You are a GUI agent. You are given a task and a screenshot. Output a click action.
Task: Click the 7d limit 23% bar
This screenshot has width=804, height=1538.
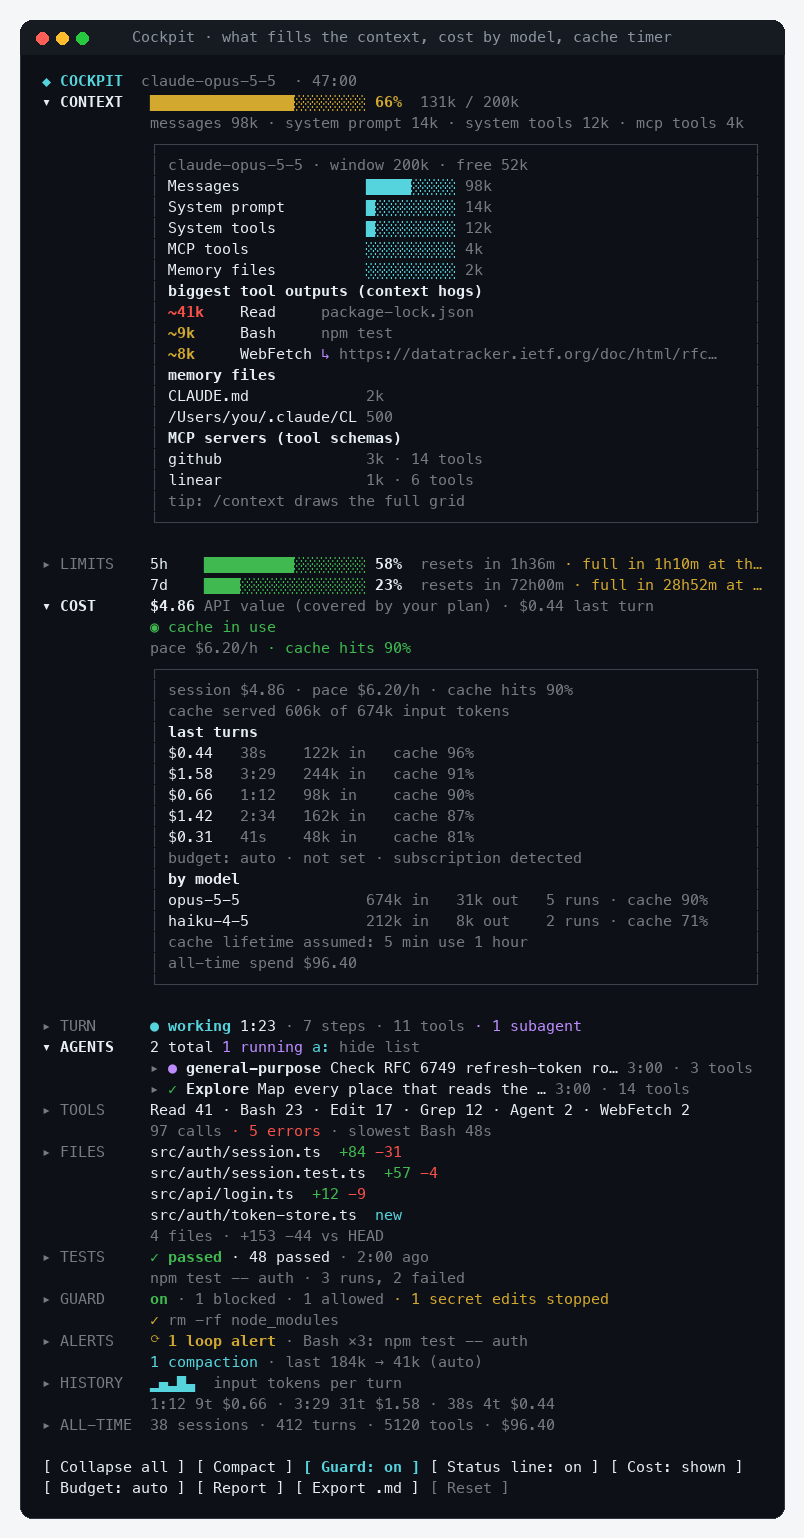tap(285, 585)
